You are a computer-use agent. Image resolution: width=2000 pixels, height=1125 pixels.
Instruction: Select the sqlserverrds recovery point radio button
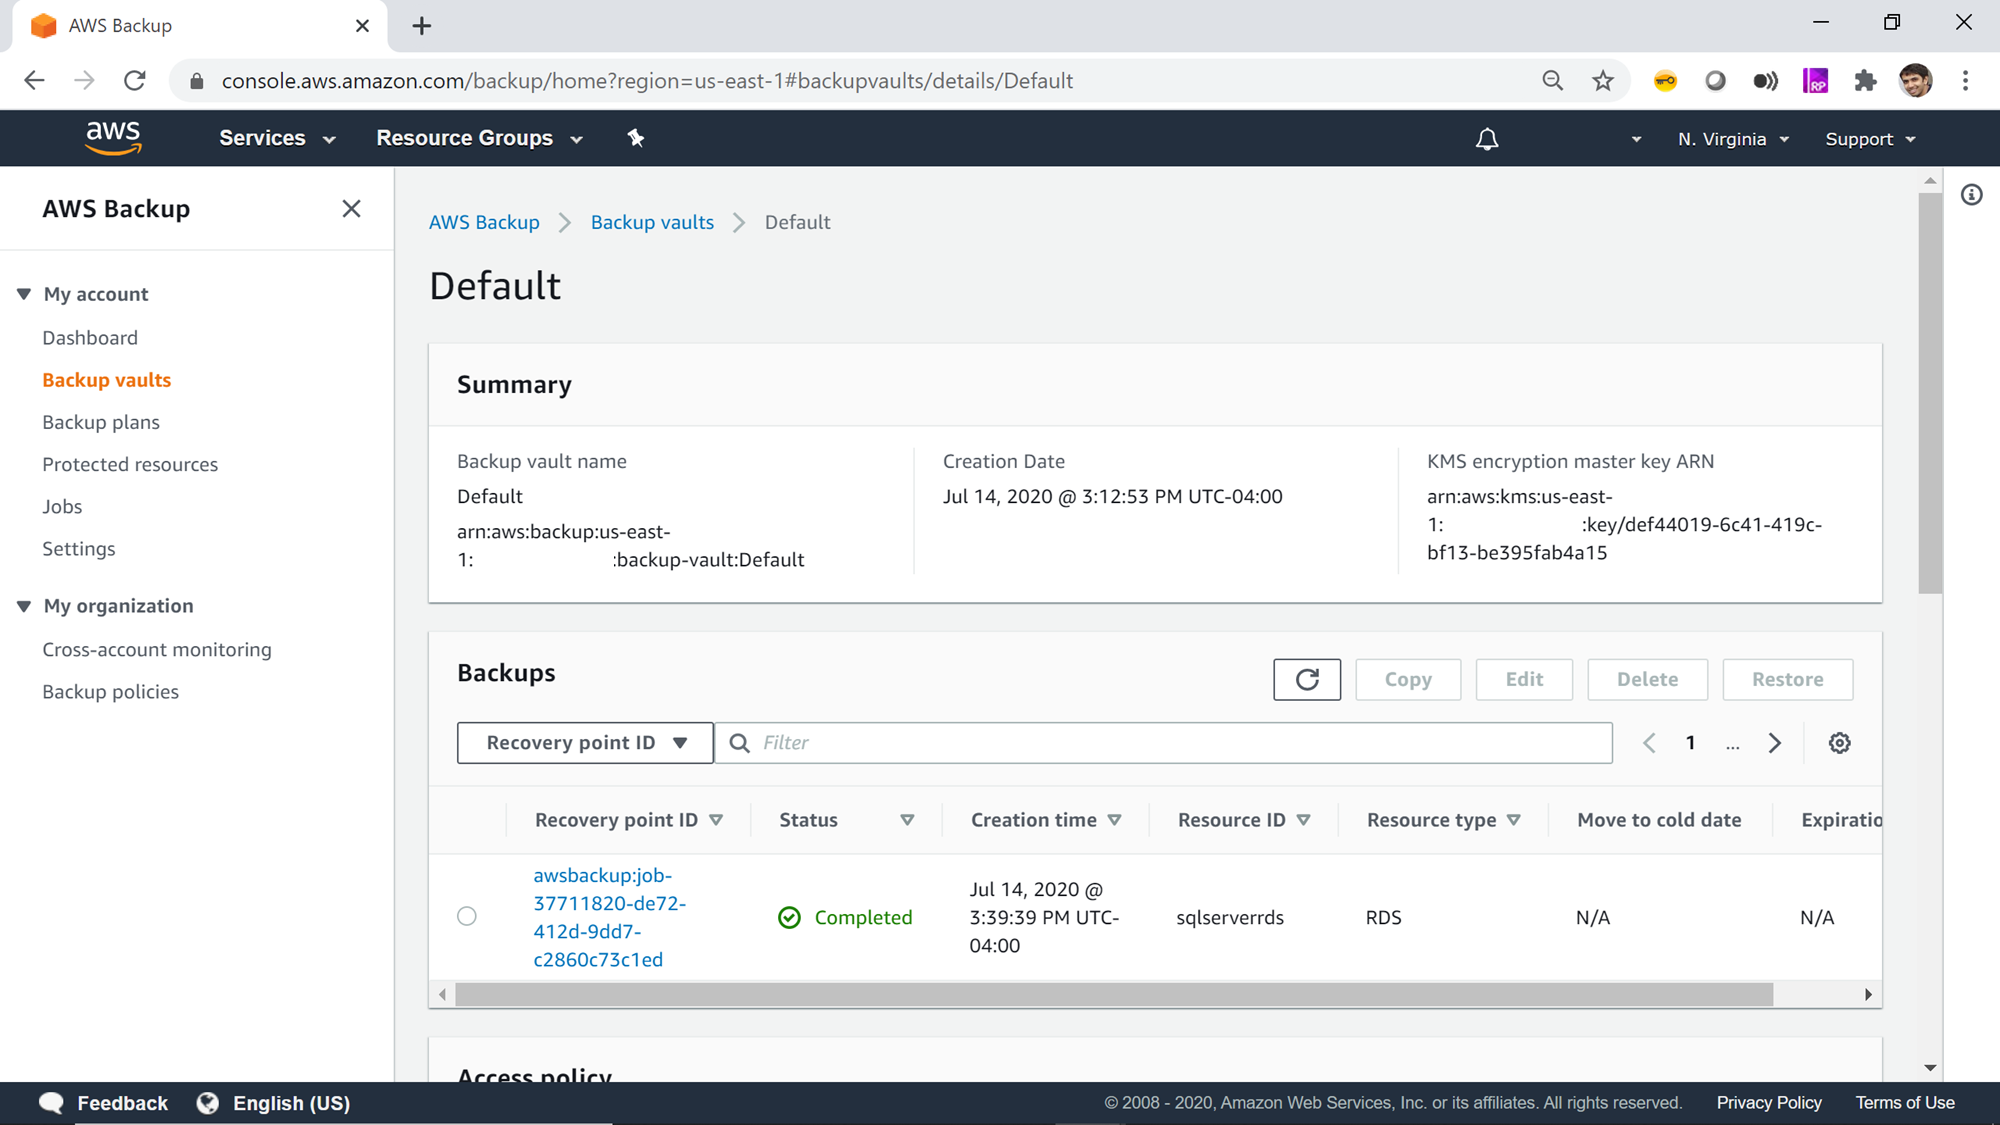pyautogui.click(x=467, y=916)
